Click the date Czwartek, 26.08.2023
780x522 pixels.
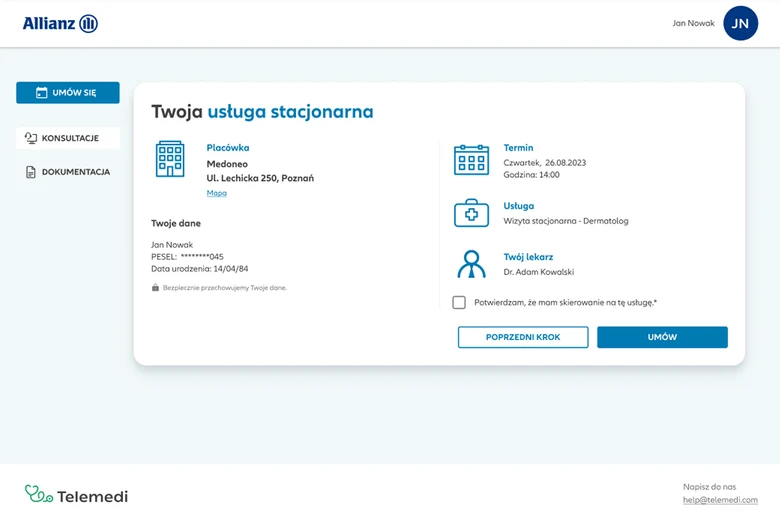pos(545,163)
